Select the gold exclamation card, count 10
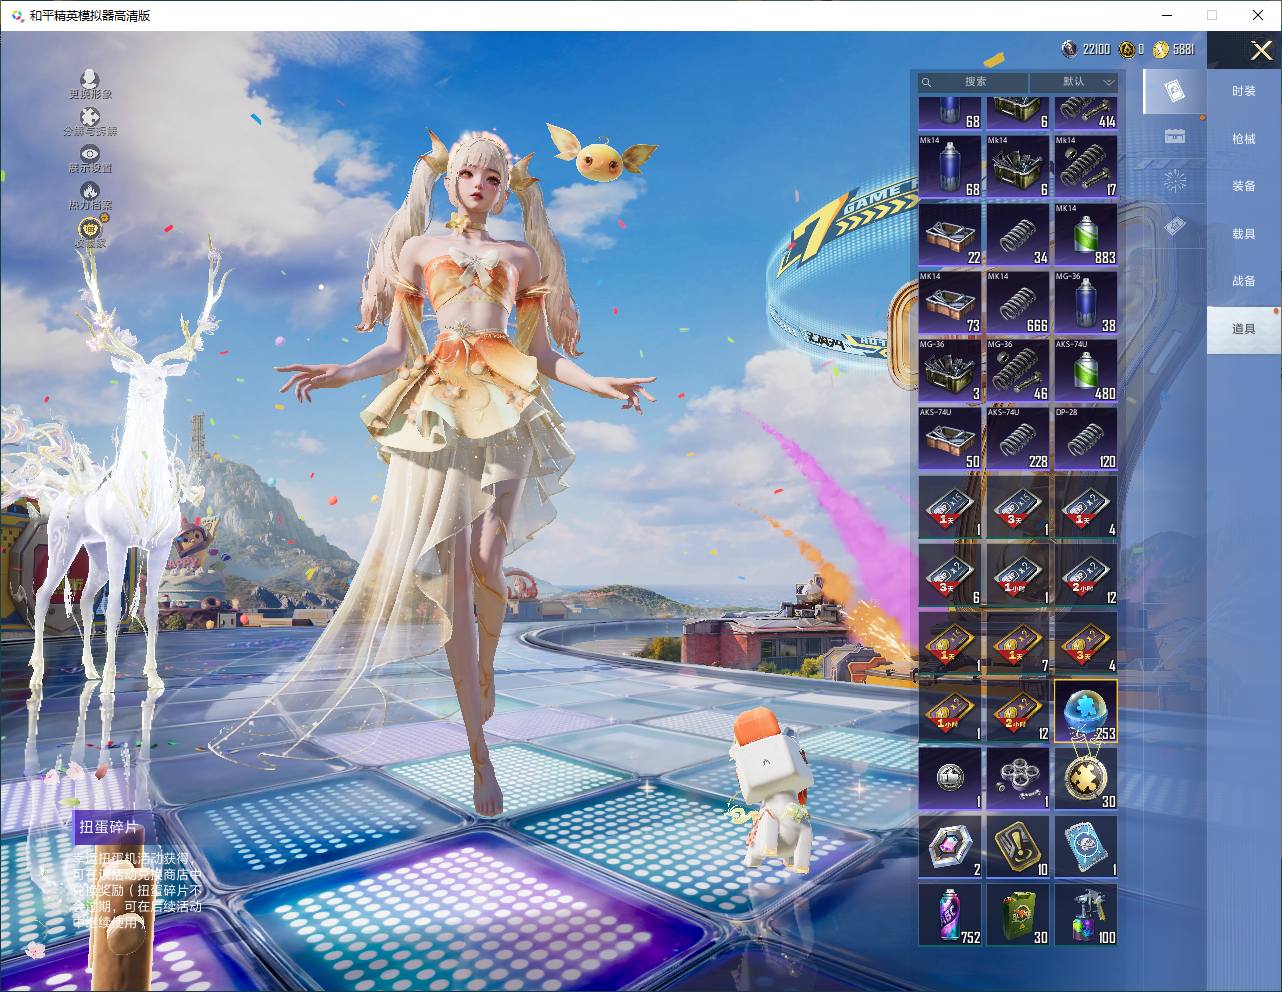This screenshot has width=1282, height=992. (1018, 846)
